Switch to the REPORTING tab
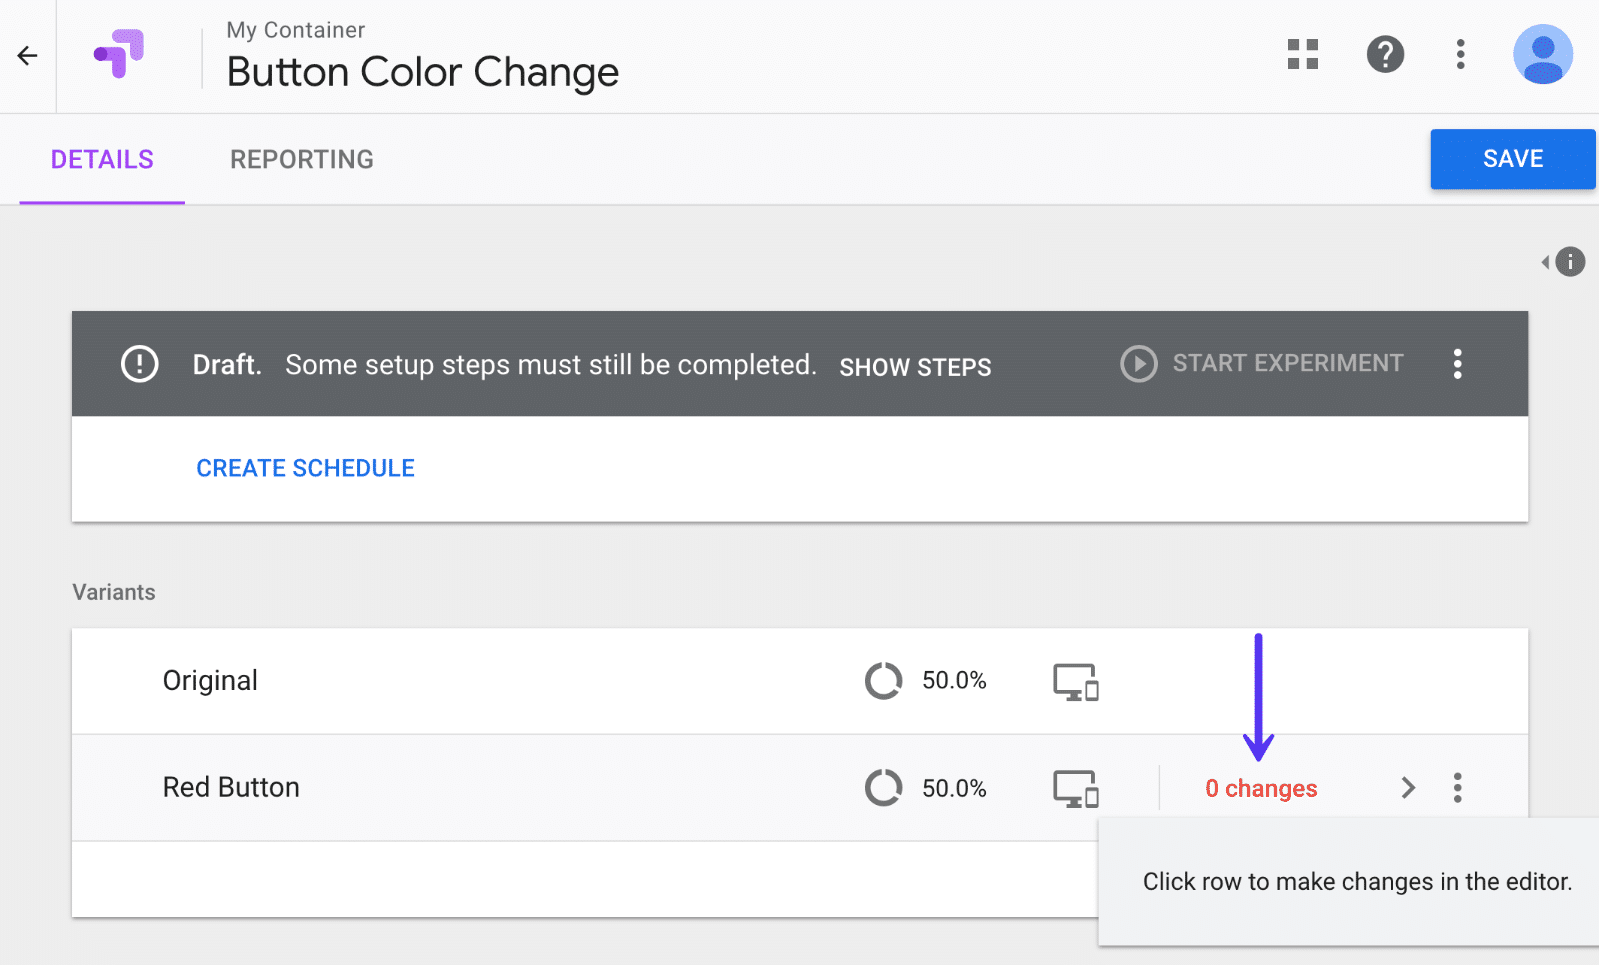 click(301, 159)
